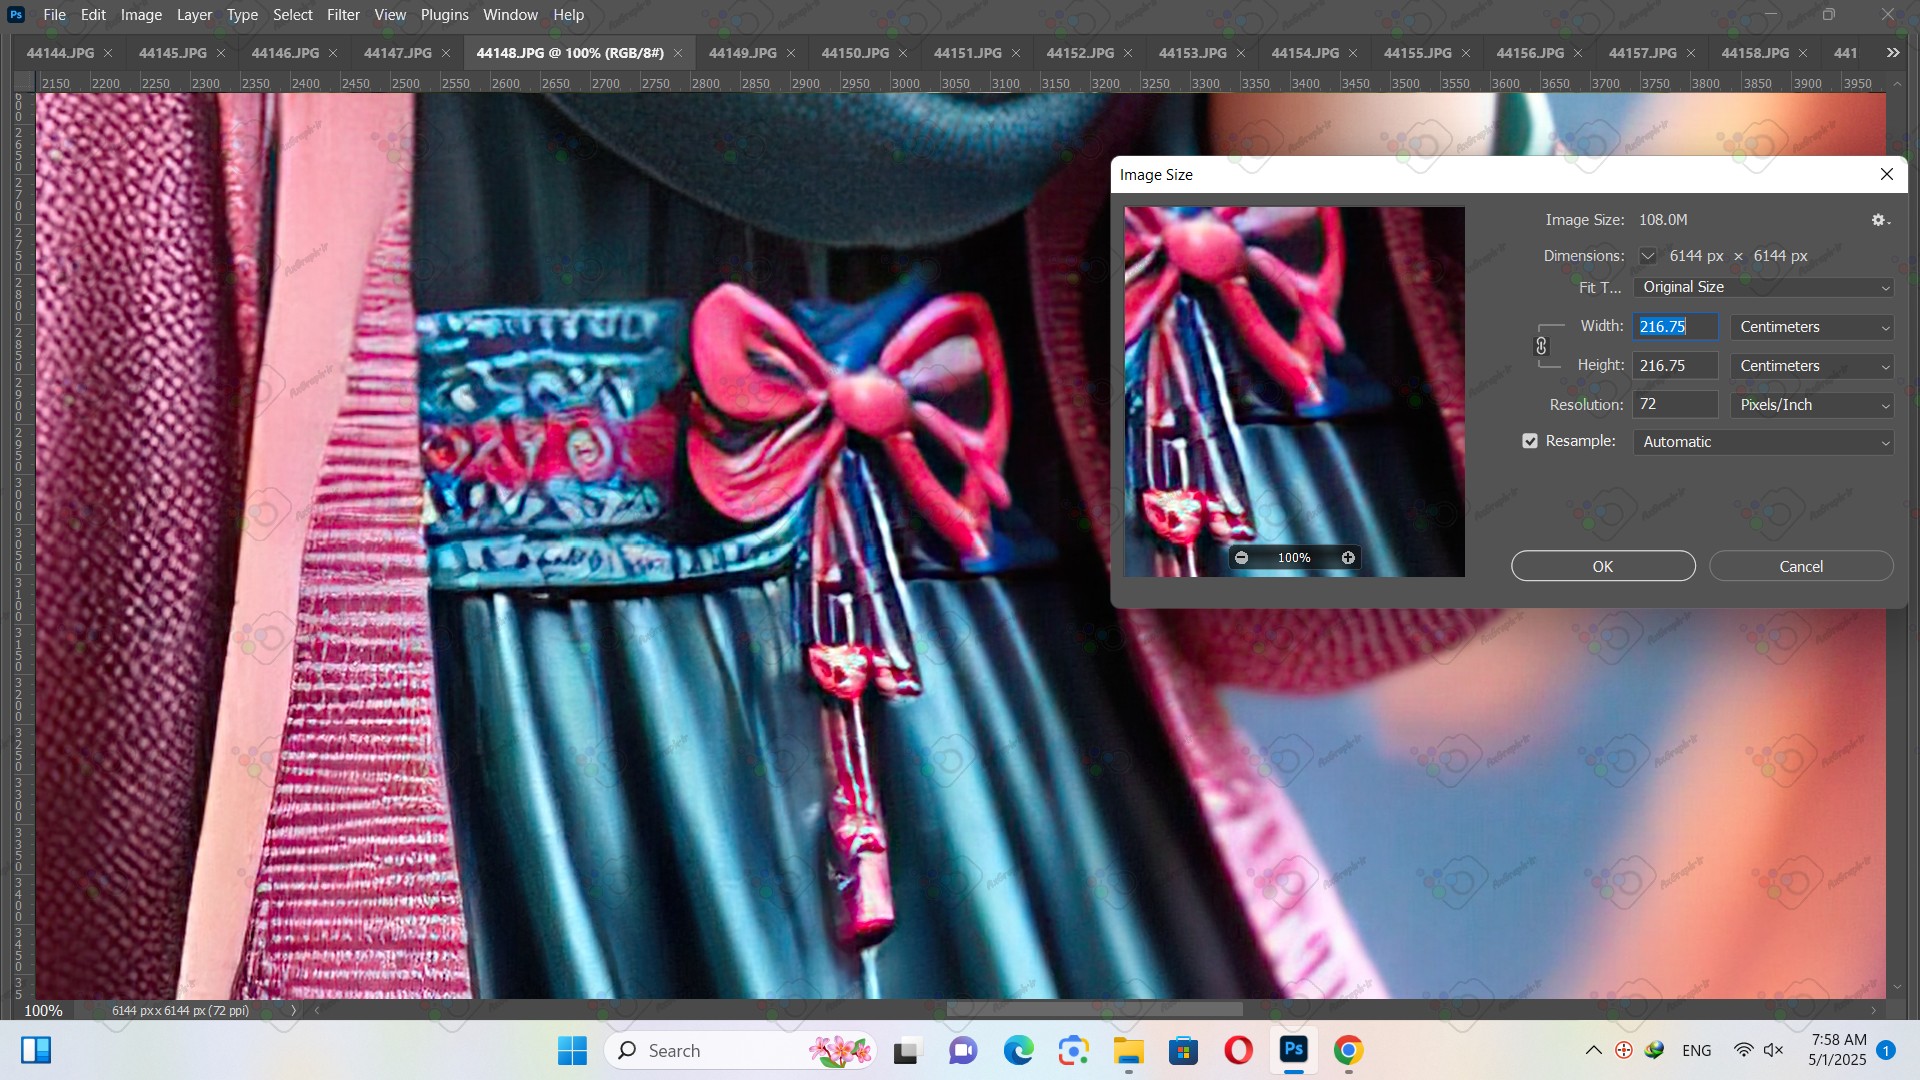Open the Resample Automatic method dropdown
This screenshot has height=1080, width=1920.
click(1763, 442)
